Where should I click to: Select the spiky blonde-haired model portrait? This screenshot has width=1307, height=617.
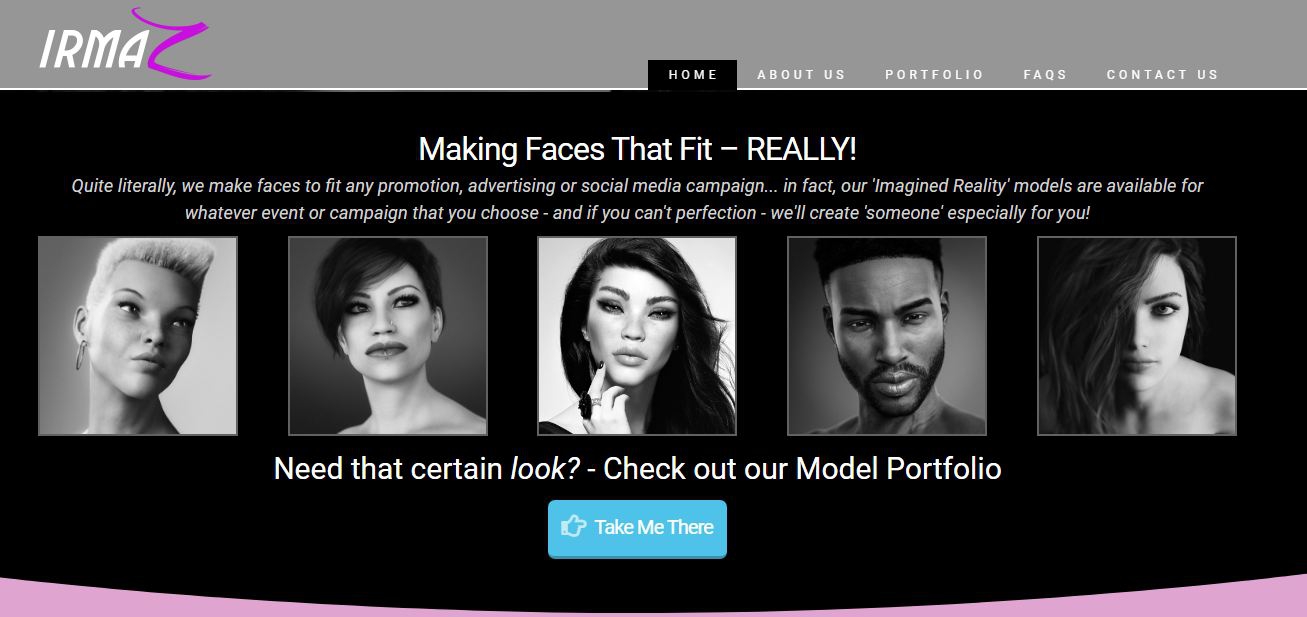[x=138, y=336]
